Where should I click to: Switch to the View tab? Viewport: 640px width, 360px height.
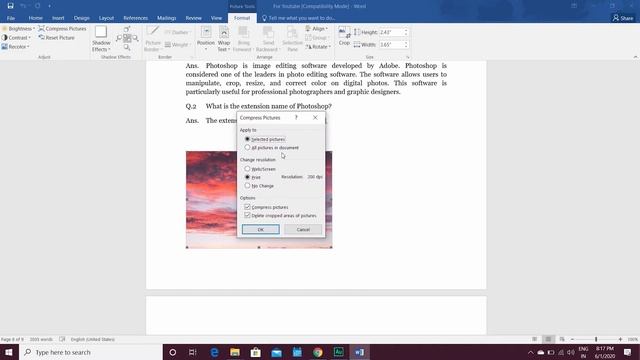[x=216, y=18]
